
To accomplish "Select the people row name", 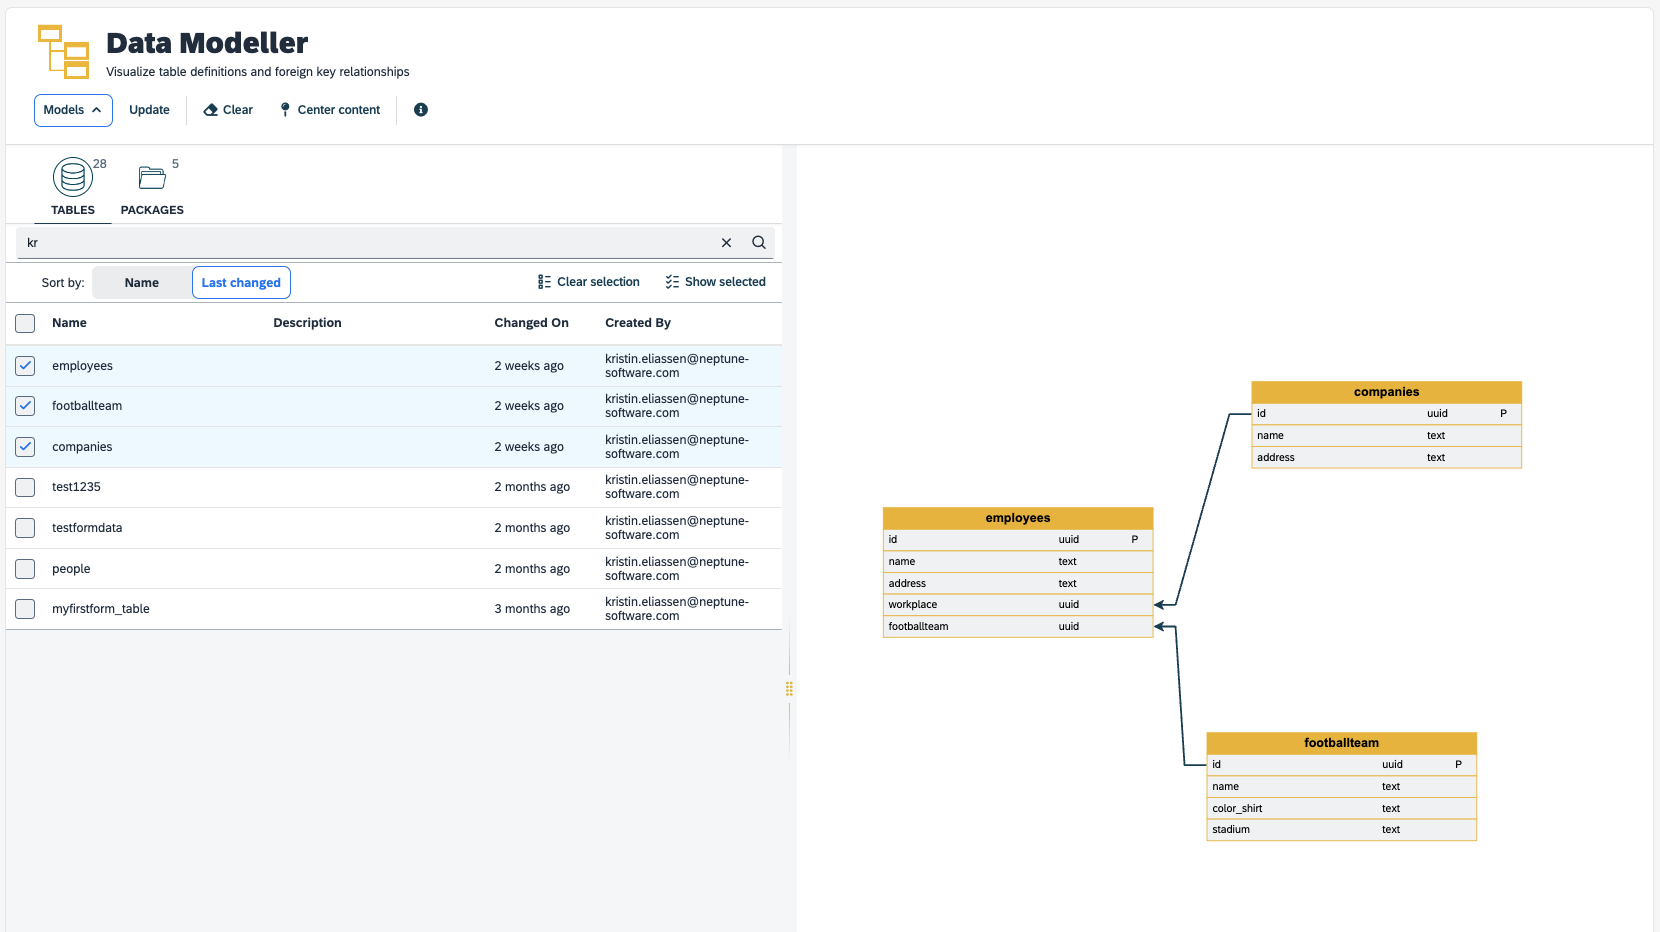I will click(x=71, y=569).
